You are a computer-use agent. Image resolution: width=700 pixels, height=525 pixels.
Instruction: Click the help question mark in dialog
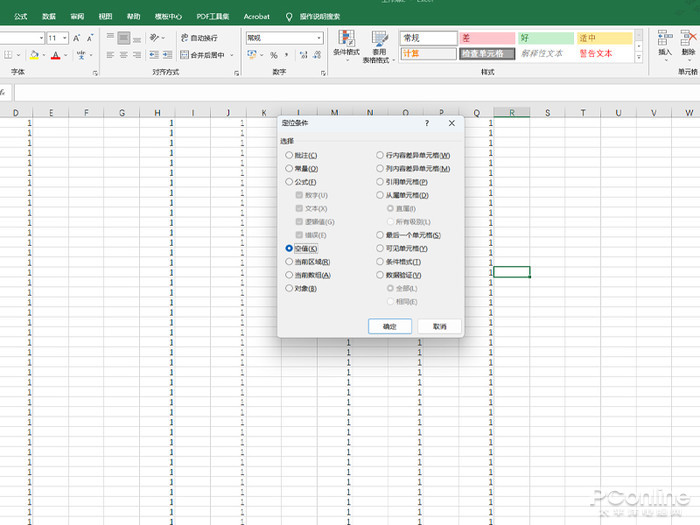coord(427,123)
